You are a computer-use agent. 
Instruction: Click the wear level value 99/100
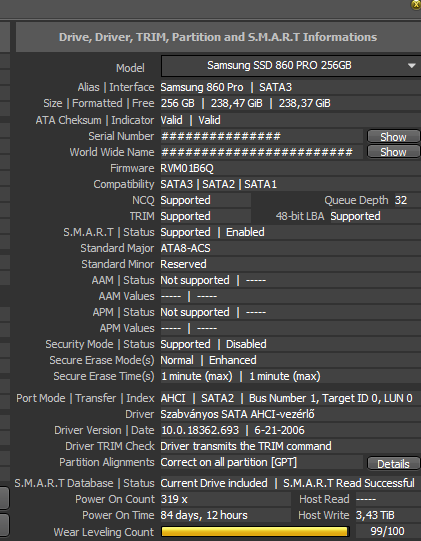(x=388, y=531)
